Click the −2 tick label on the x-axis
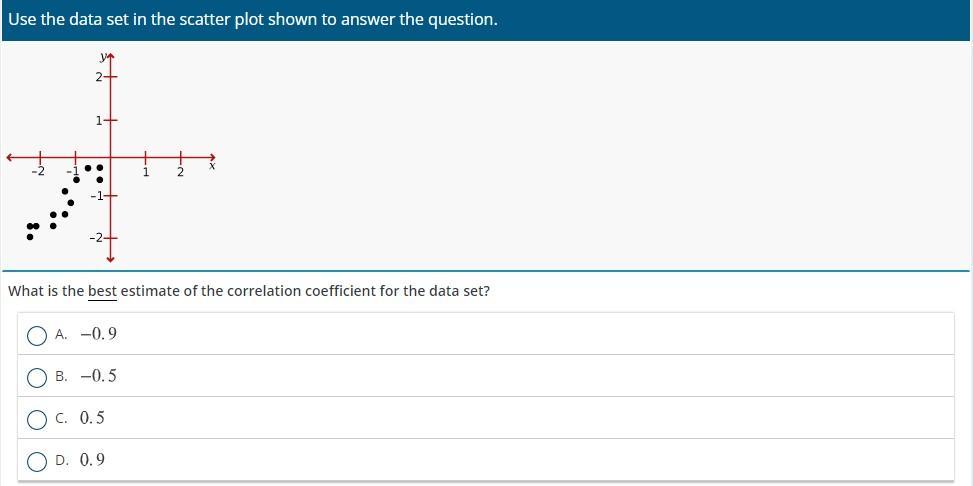 (x=37, y=172)
